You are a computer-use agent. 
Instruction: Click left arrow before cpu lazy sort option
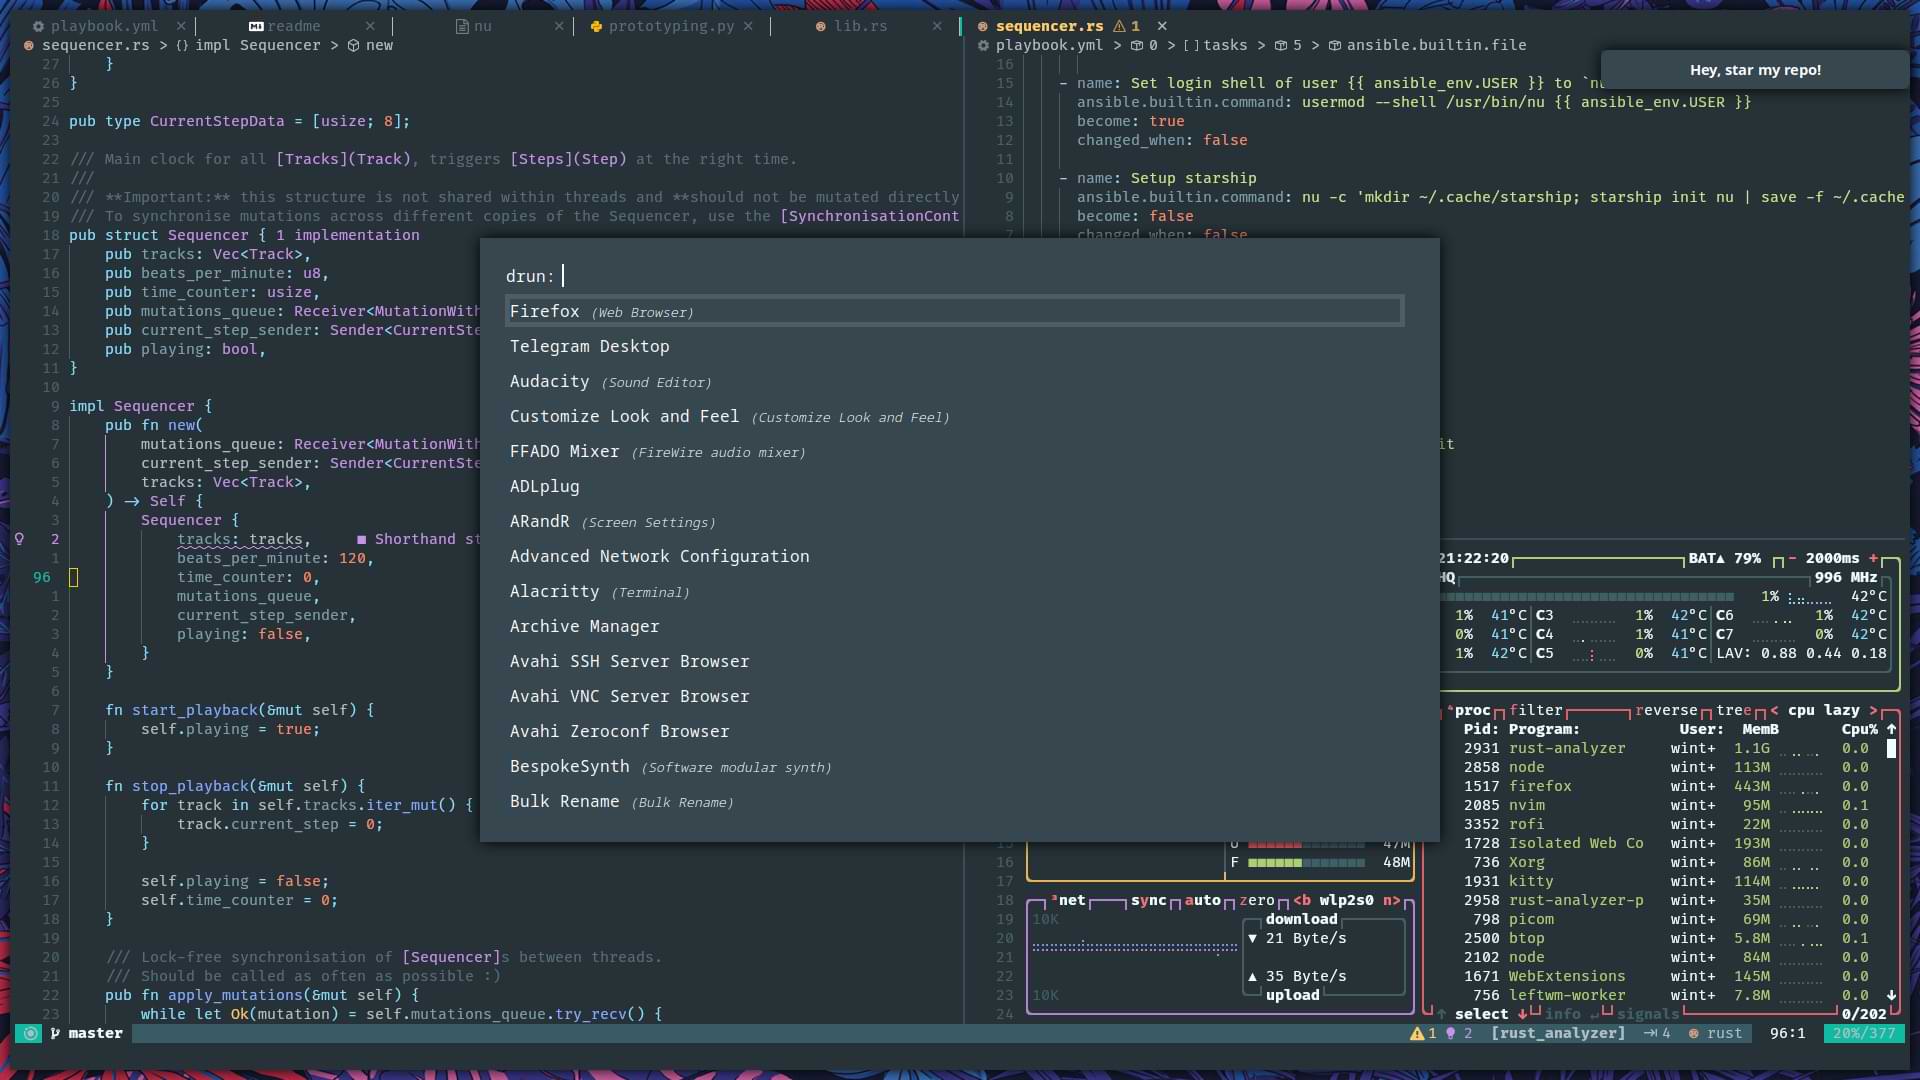[x=1774, y=710]
